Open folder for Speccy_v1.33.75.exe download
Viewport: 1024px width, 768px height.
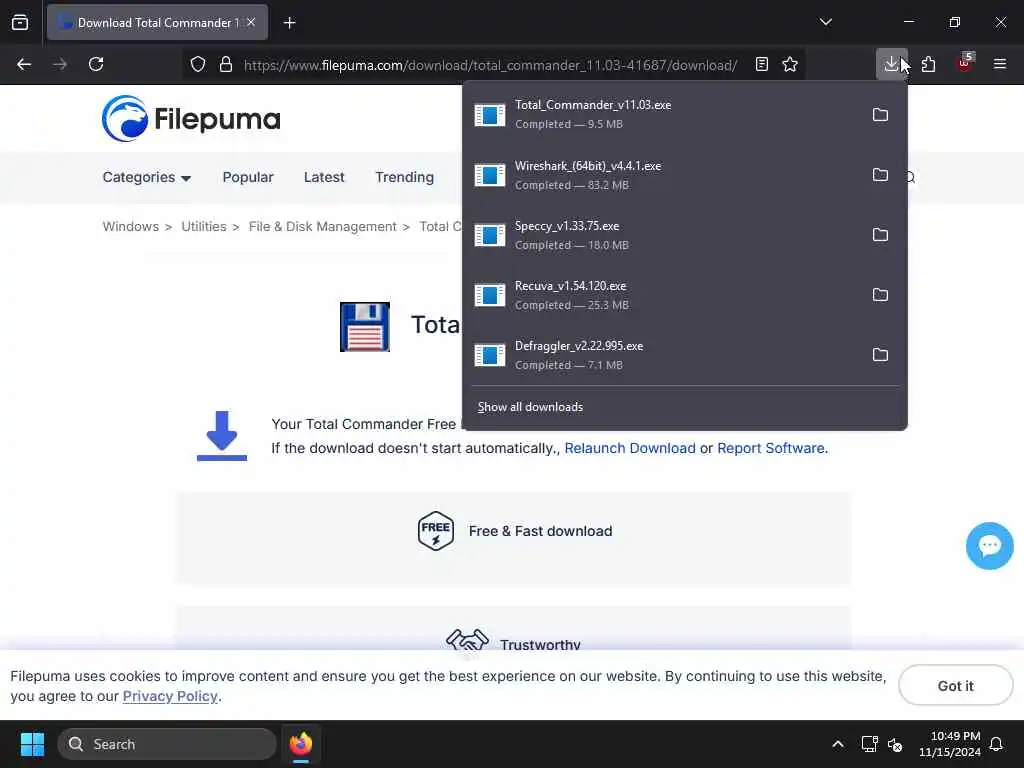pos(880,235)
